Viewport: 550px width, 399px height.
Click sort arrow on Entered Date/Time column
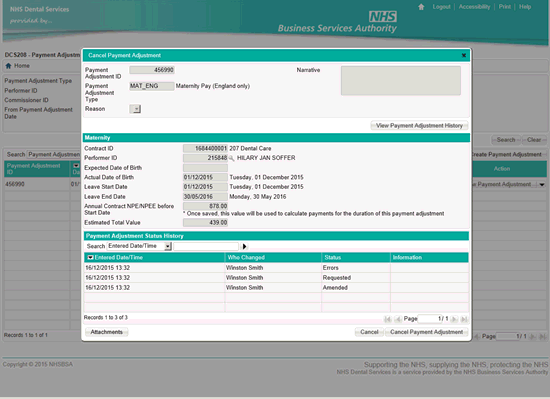tap(90, 257)
